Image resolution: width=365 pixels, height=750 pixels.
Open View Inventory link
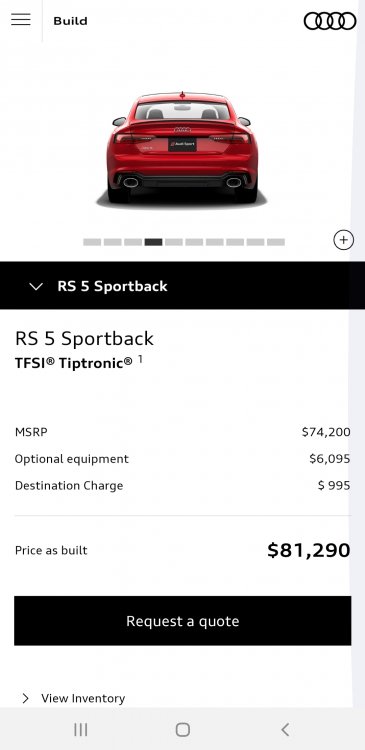[83, 698]
